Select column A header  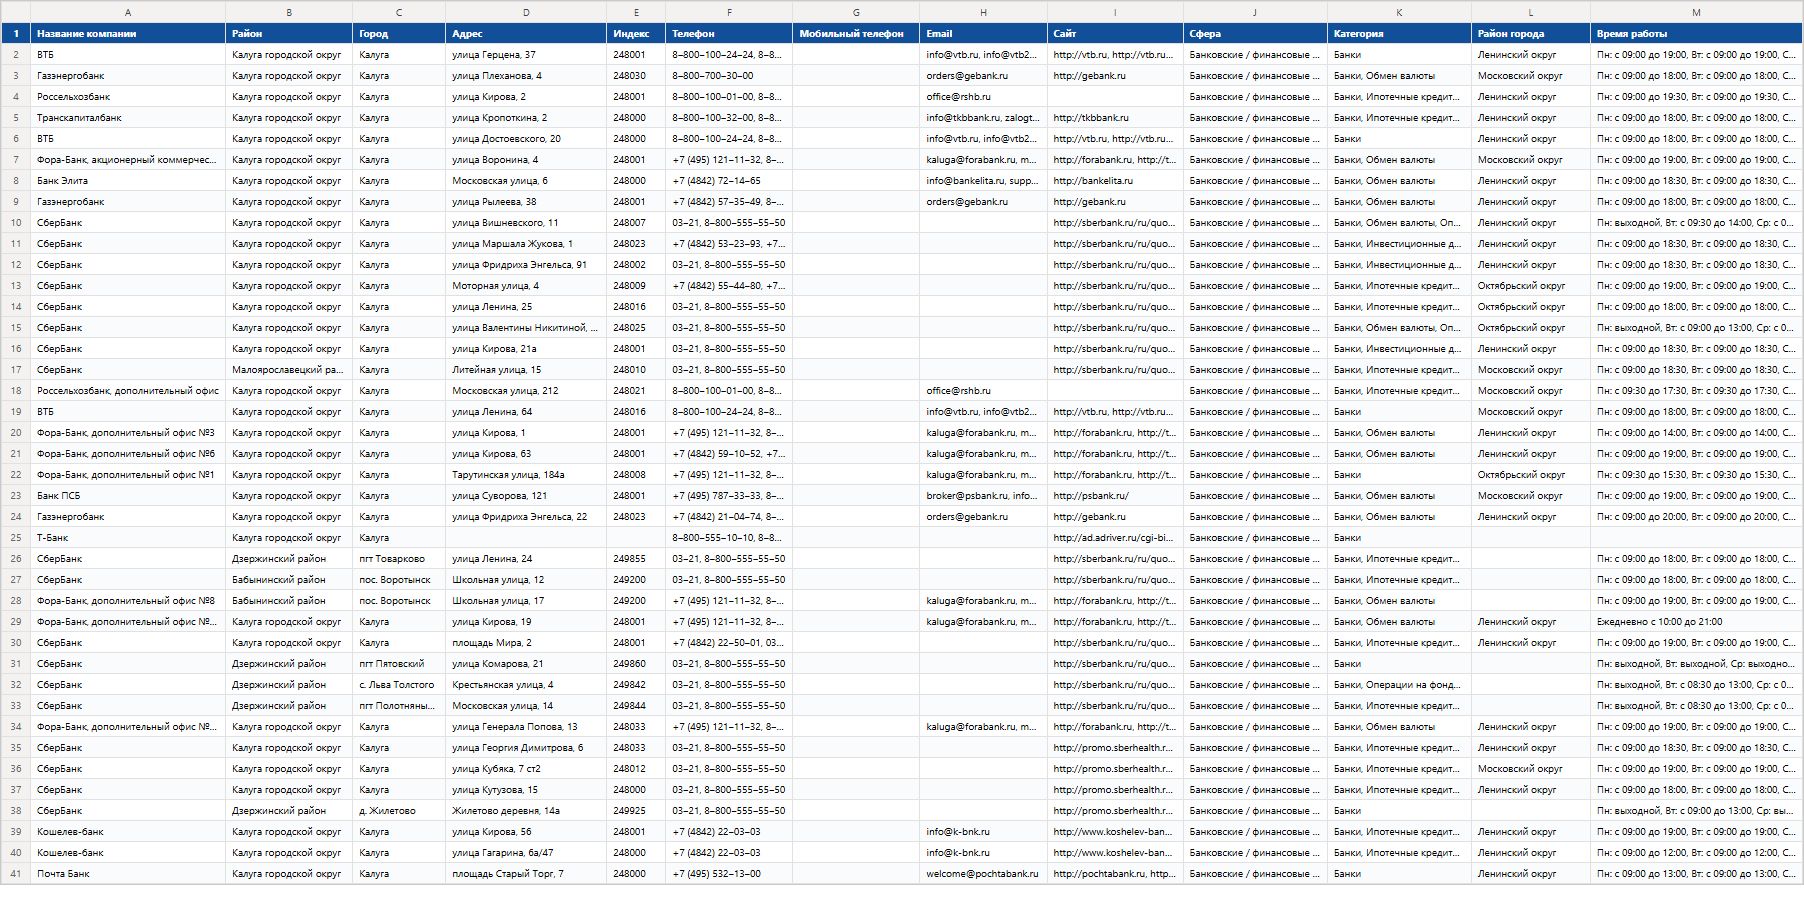[128, 12]
